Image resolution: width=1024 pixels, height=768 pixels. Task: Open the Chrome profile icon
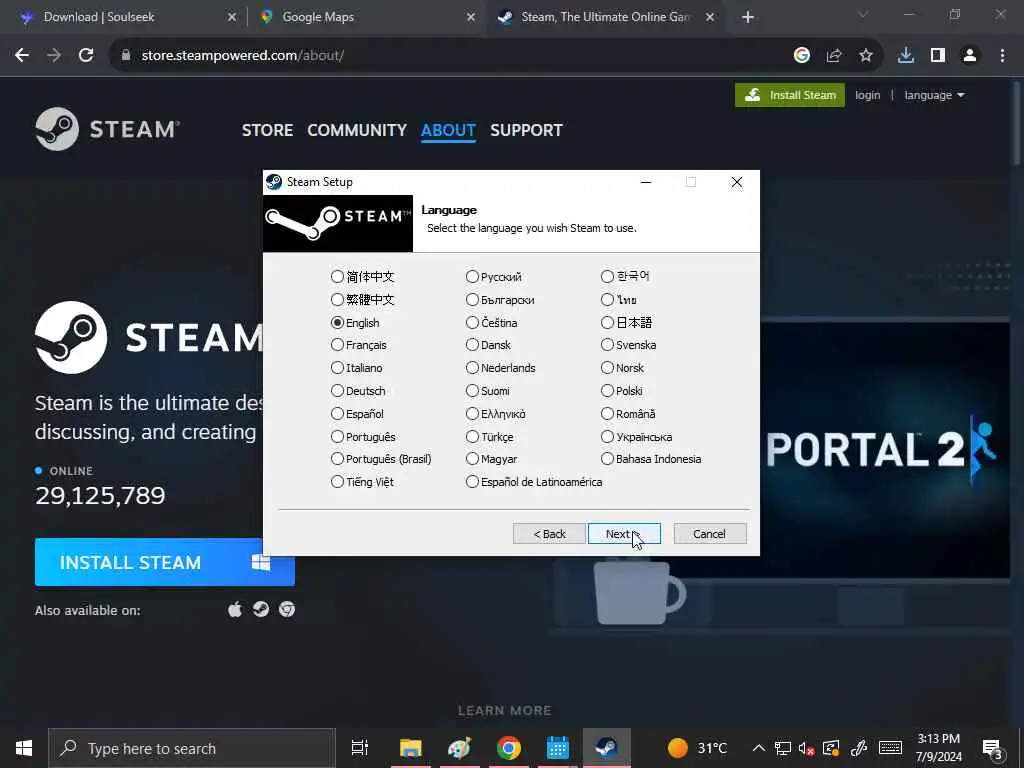tap(970, 56)
